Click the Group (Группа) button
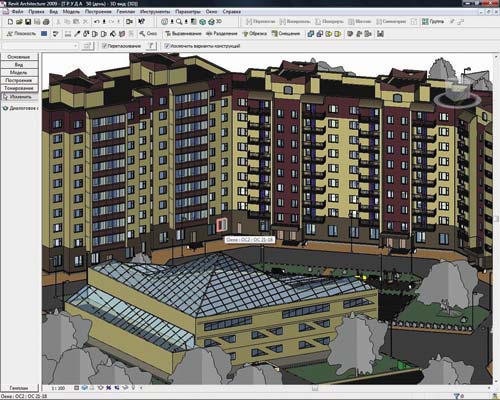The image size is (500, 400). click(x=433, y=22)
